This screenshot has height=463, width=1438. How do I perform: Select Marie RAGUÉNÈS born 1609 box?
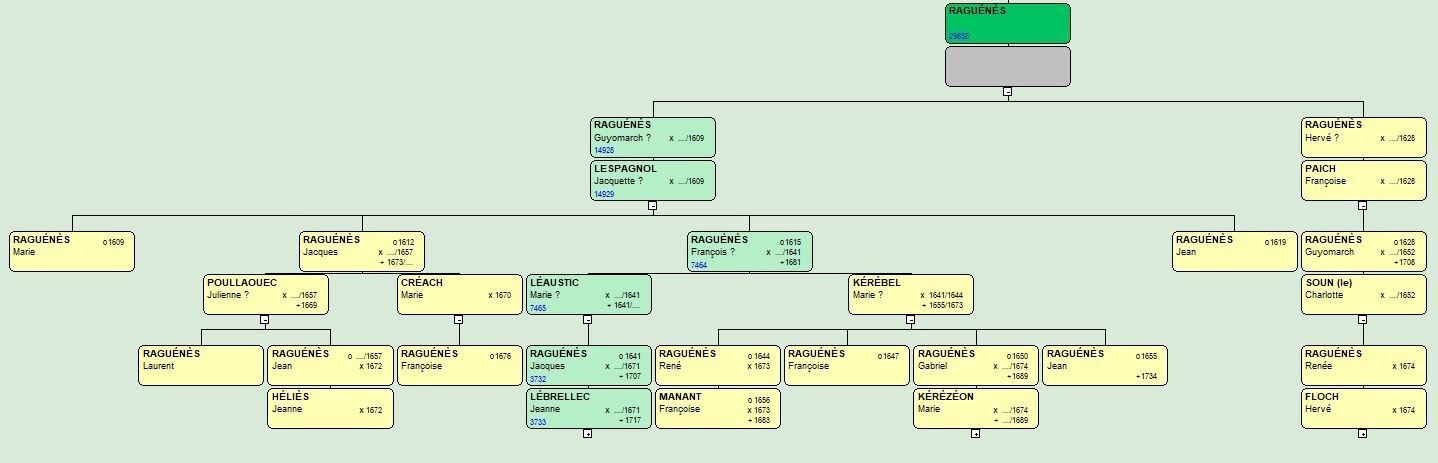click(x=71, y=251)
